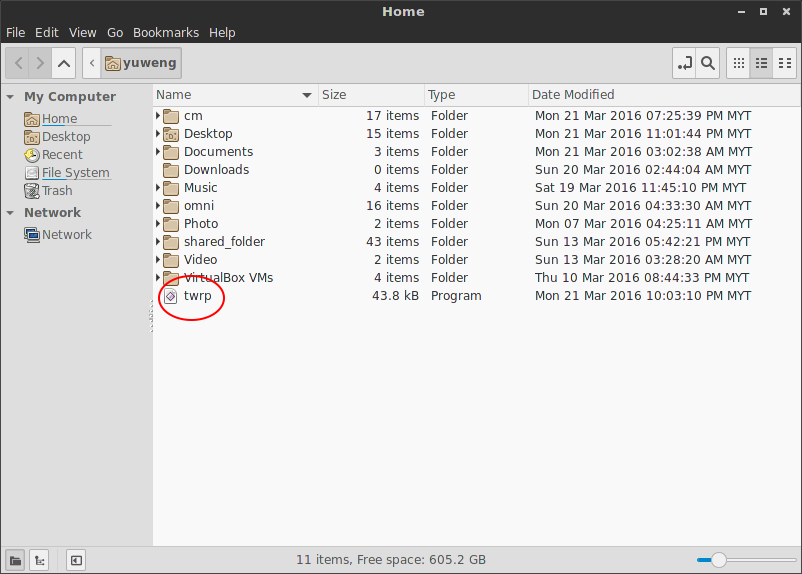Click the Home sidebar folder icon
Viewport: 802px width, 574px height.
[x=32, y=119]
